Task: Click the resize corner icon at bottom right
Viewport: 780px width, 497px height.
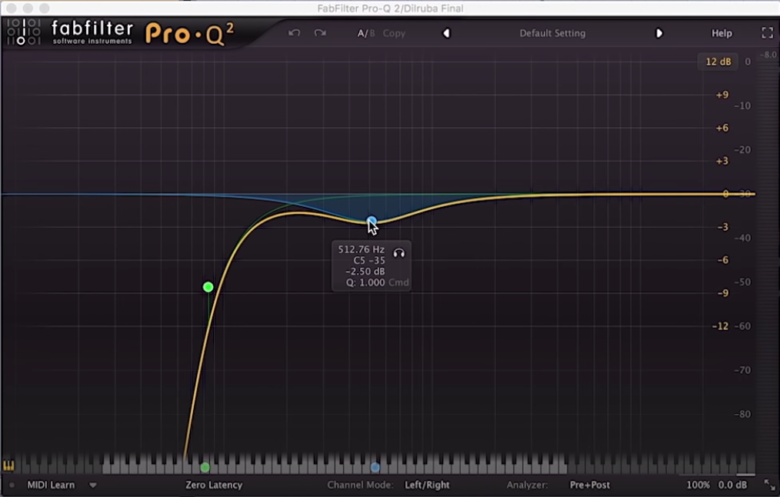Action: click(770, 485)
